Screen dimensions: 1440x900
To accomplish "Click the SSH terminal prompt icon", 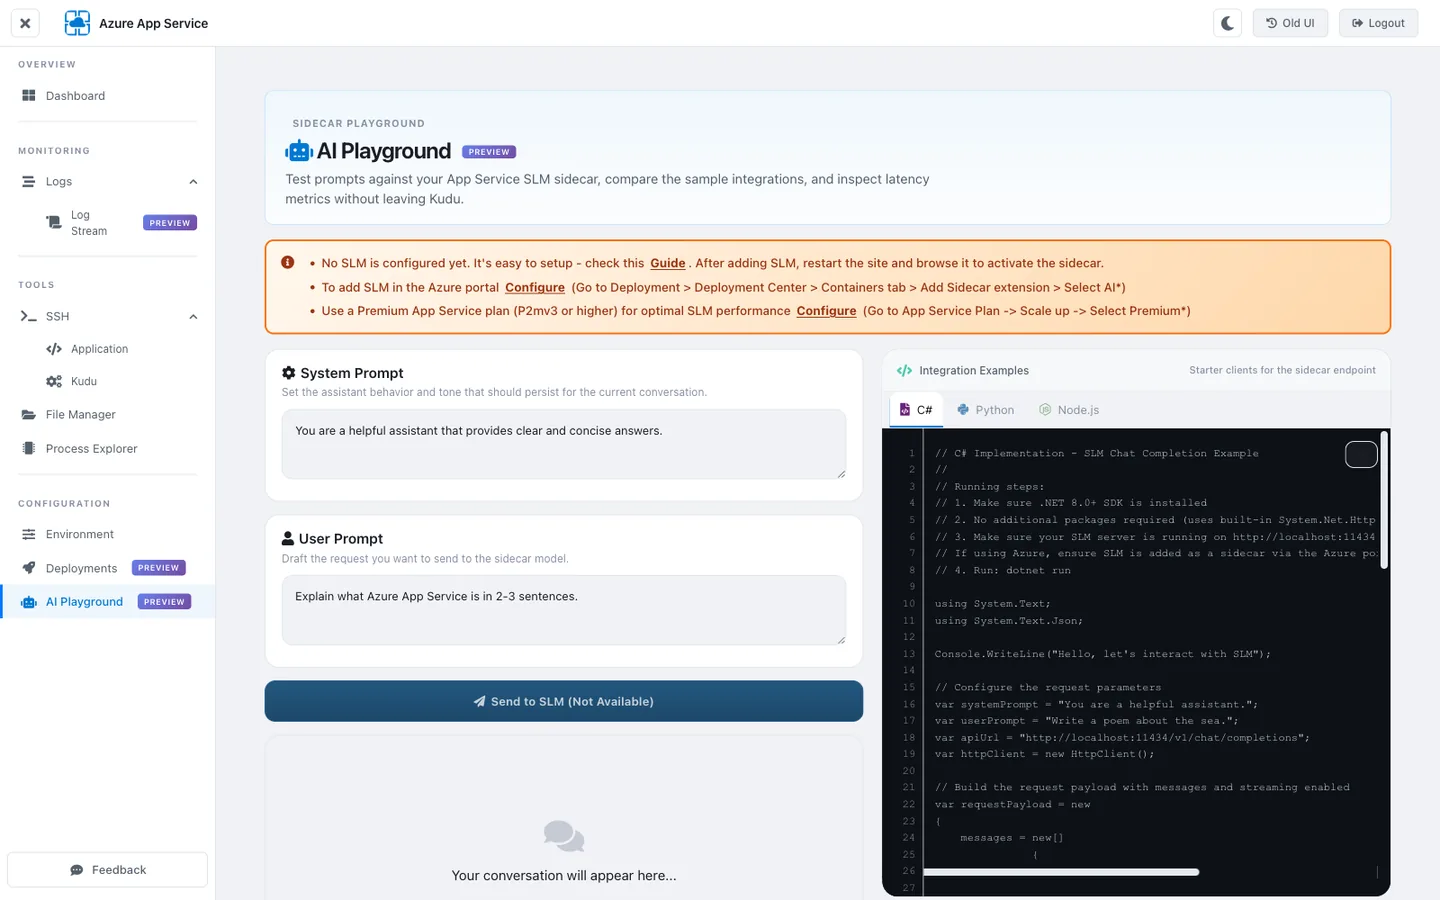I will (29, 316).
